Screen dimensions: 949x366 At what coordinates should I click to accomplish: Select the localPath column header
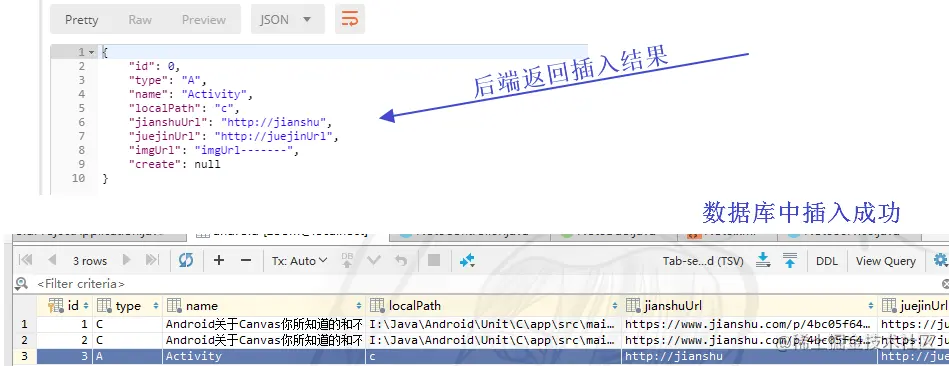pos(494,306)
